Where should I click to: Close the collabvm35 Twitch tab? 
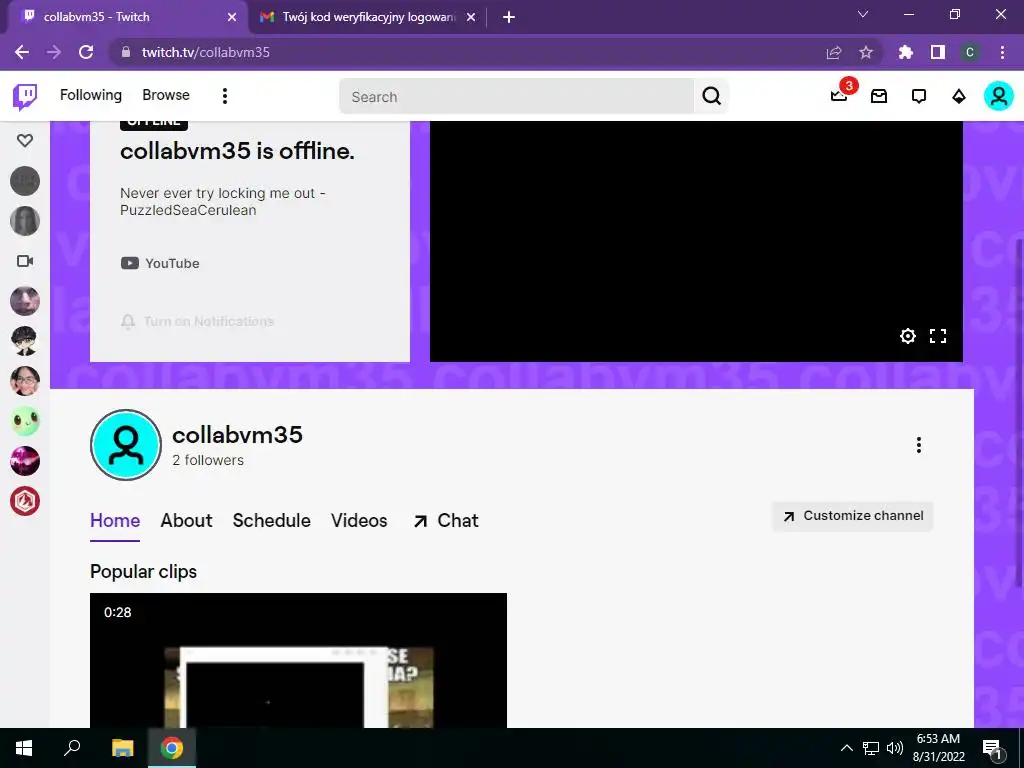(x=232, y=17)
